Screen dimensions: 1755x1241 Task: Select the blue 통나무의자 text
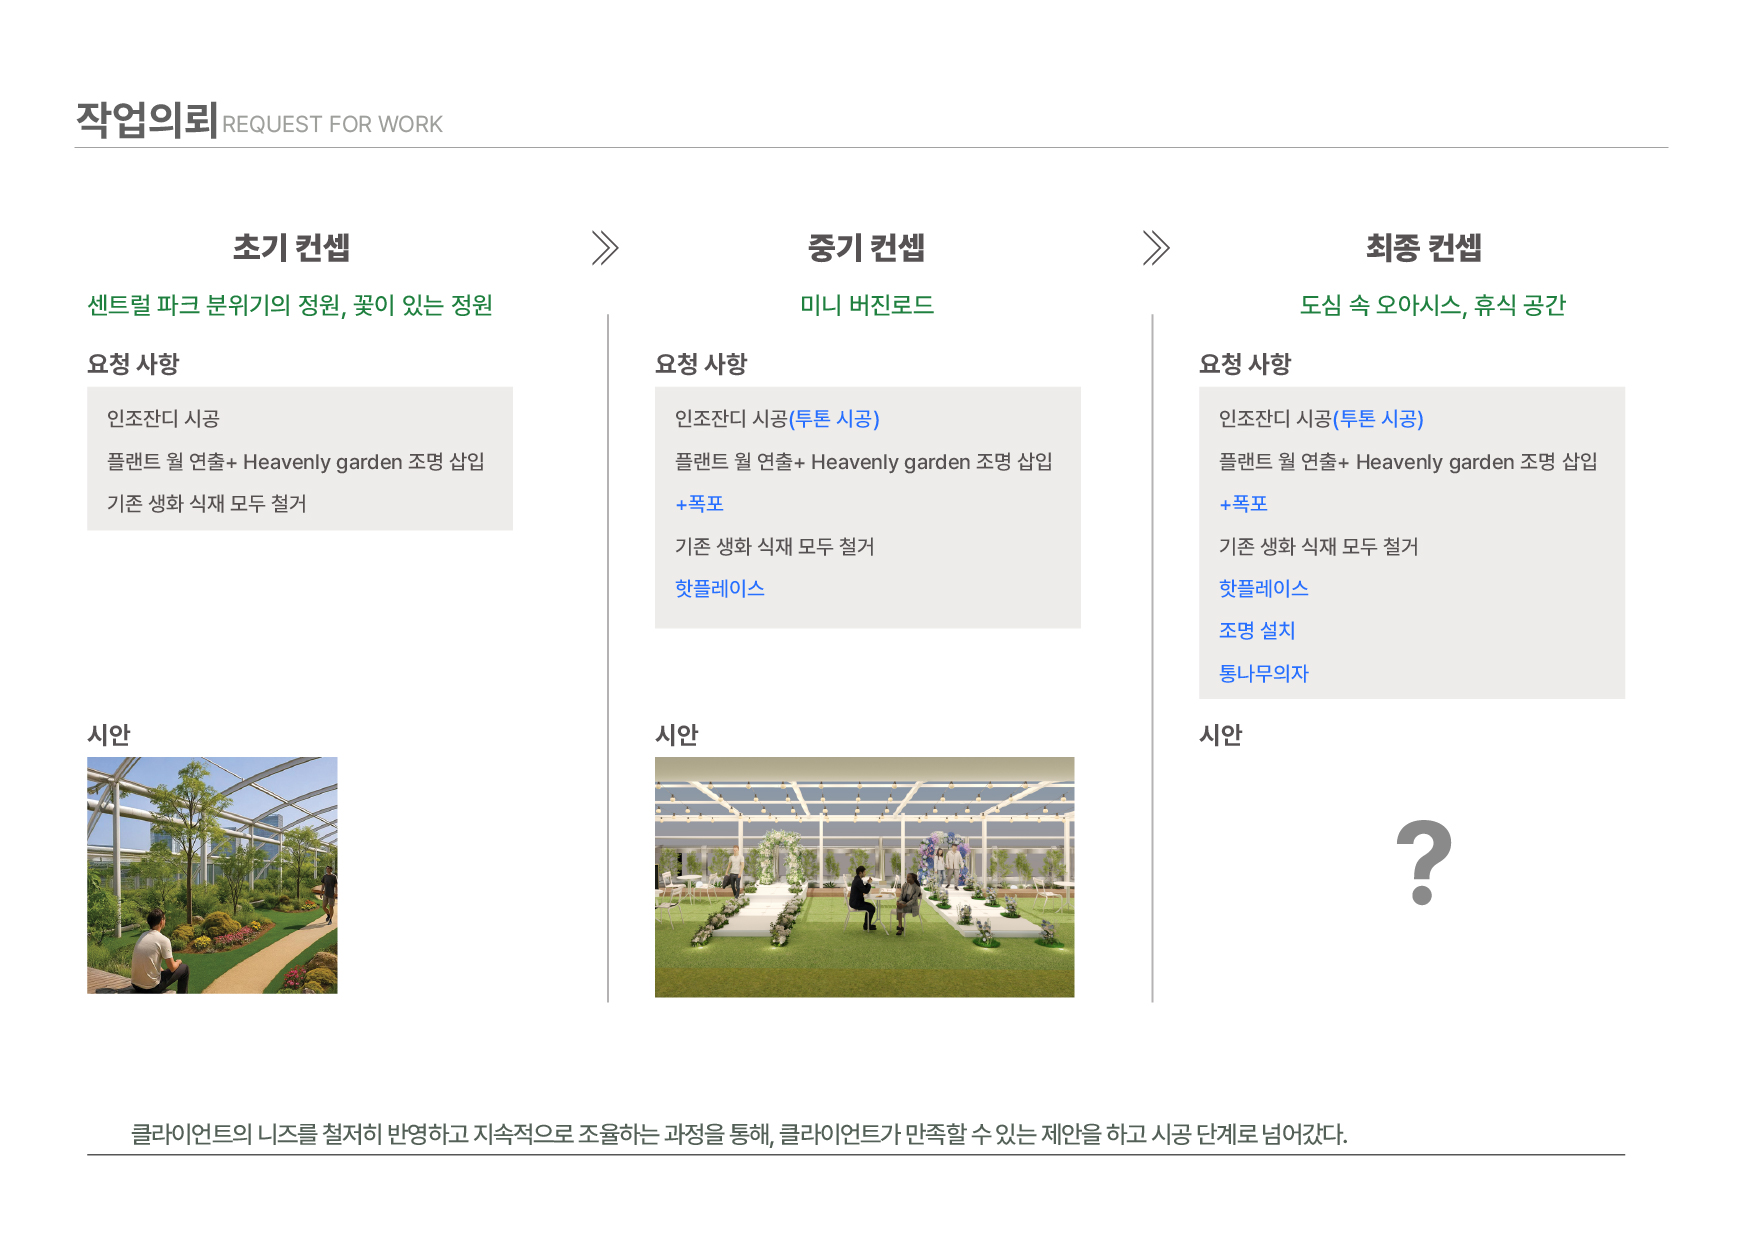[1263, 674]
